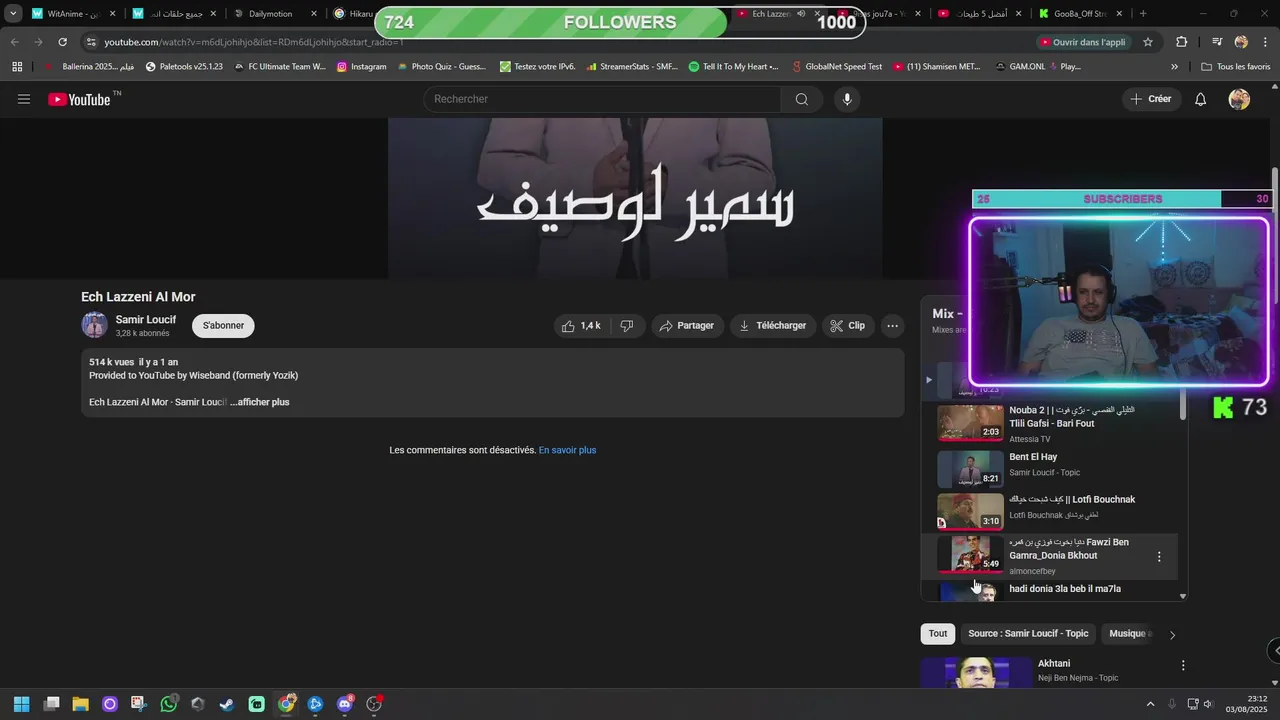Click the address bar URL
This screenshot has height=720, width=1280.
click(x=254, y=42)
